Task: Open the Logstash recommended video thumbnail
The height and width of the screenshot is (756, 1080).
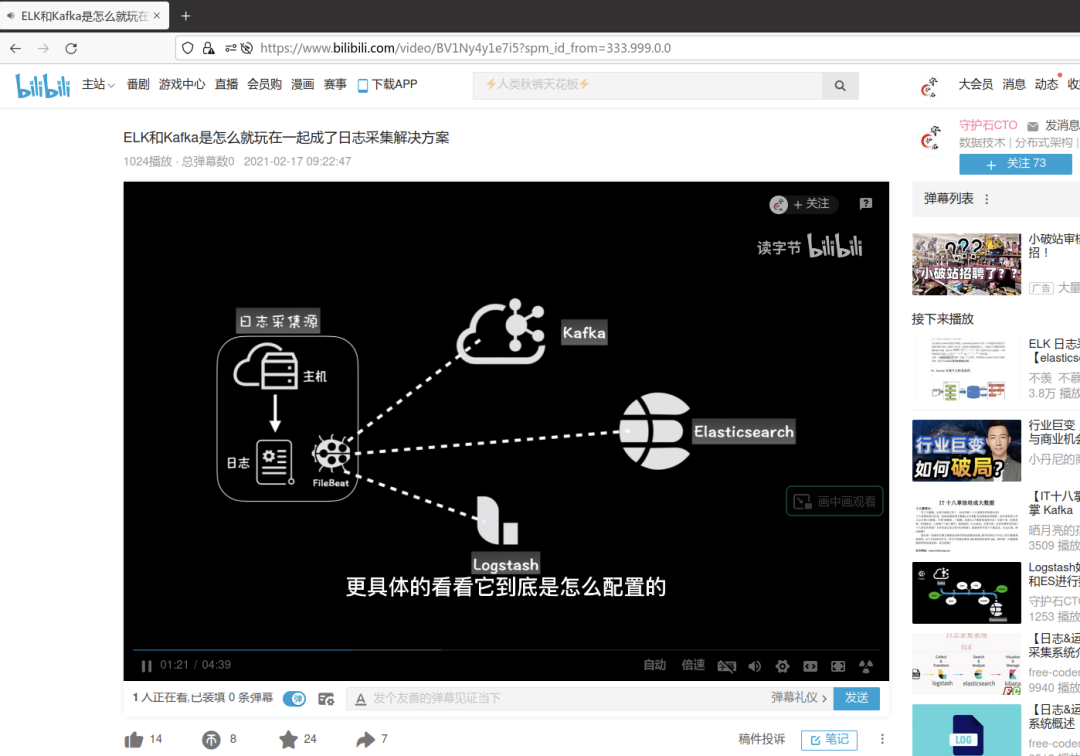Action: (966, 593)
